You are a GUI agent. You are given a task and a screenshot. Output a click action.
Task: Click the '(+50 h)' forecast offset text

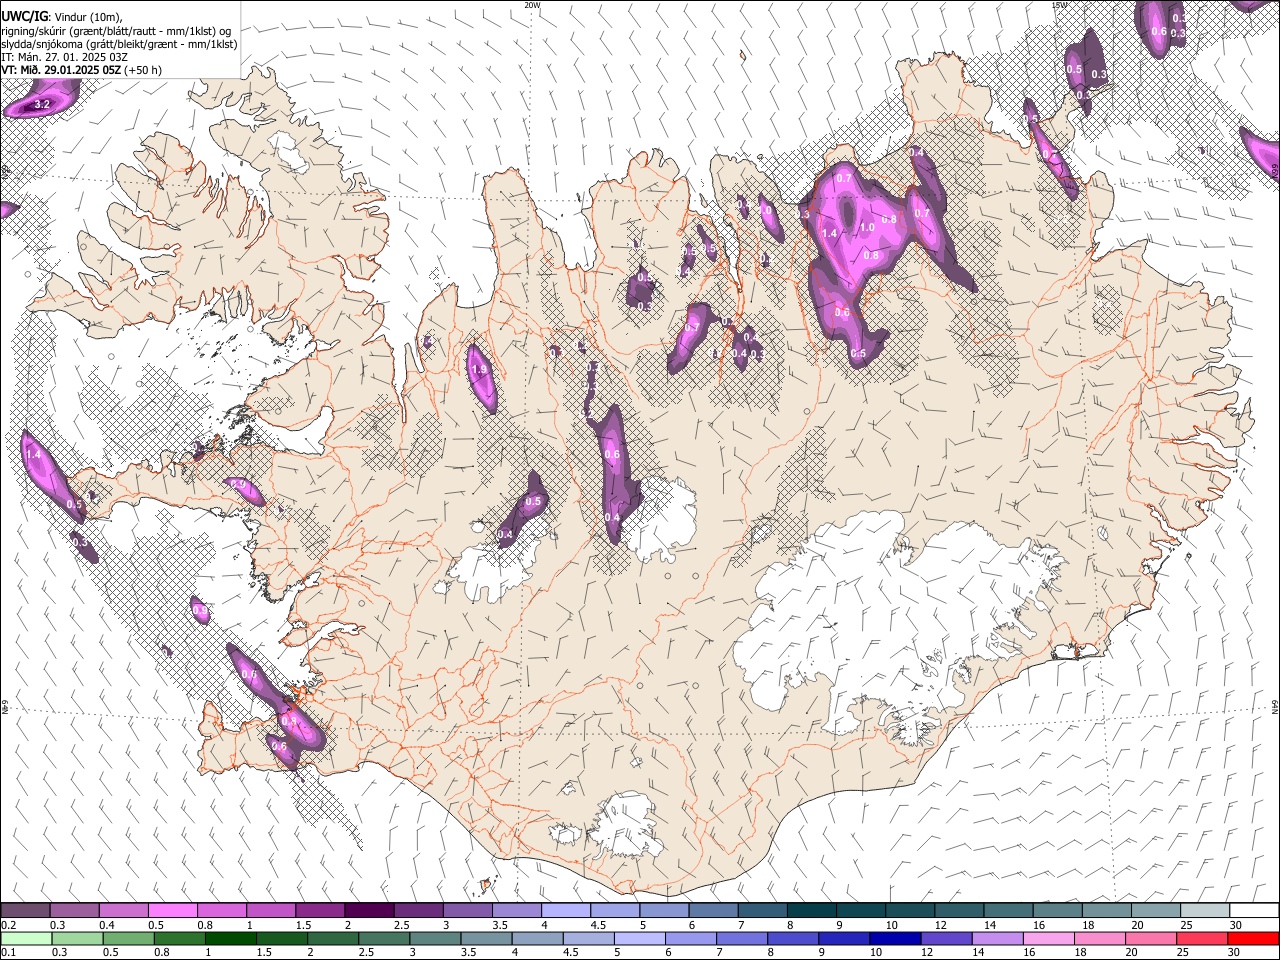pos(143,70)
